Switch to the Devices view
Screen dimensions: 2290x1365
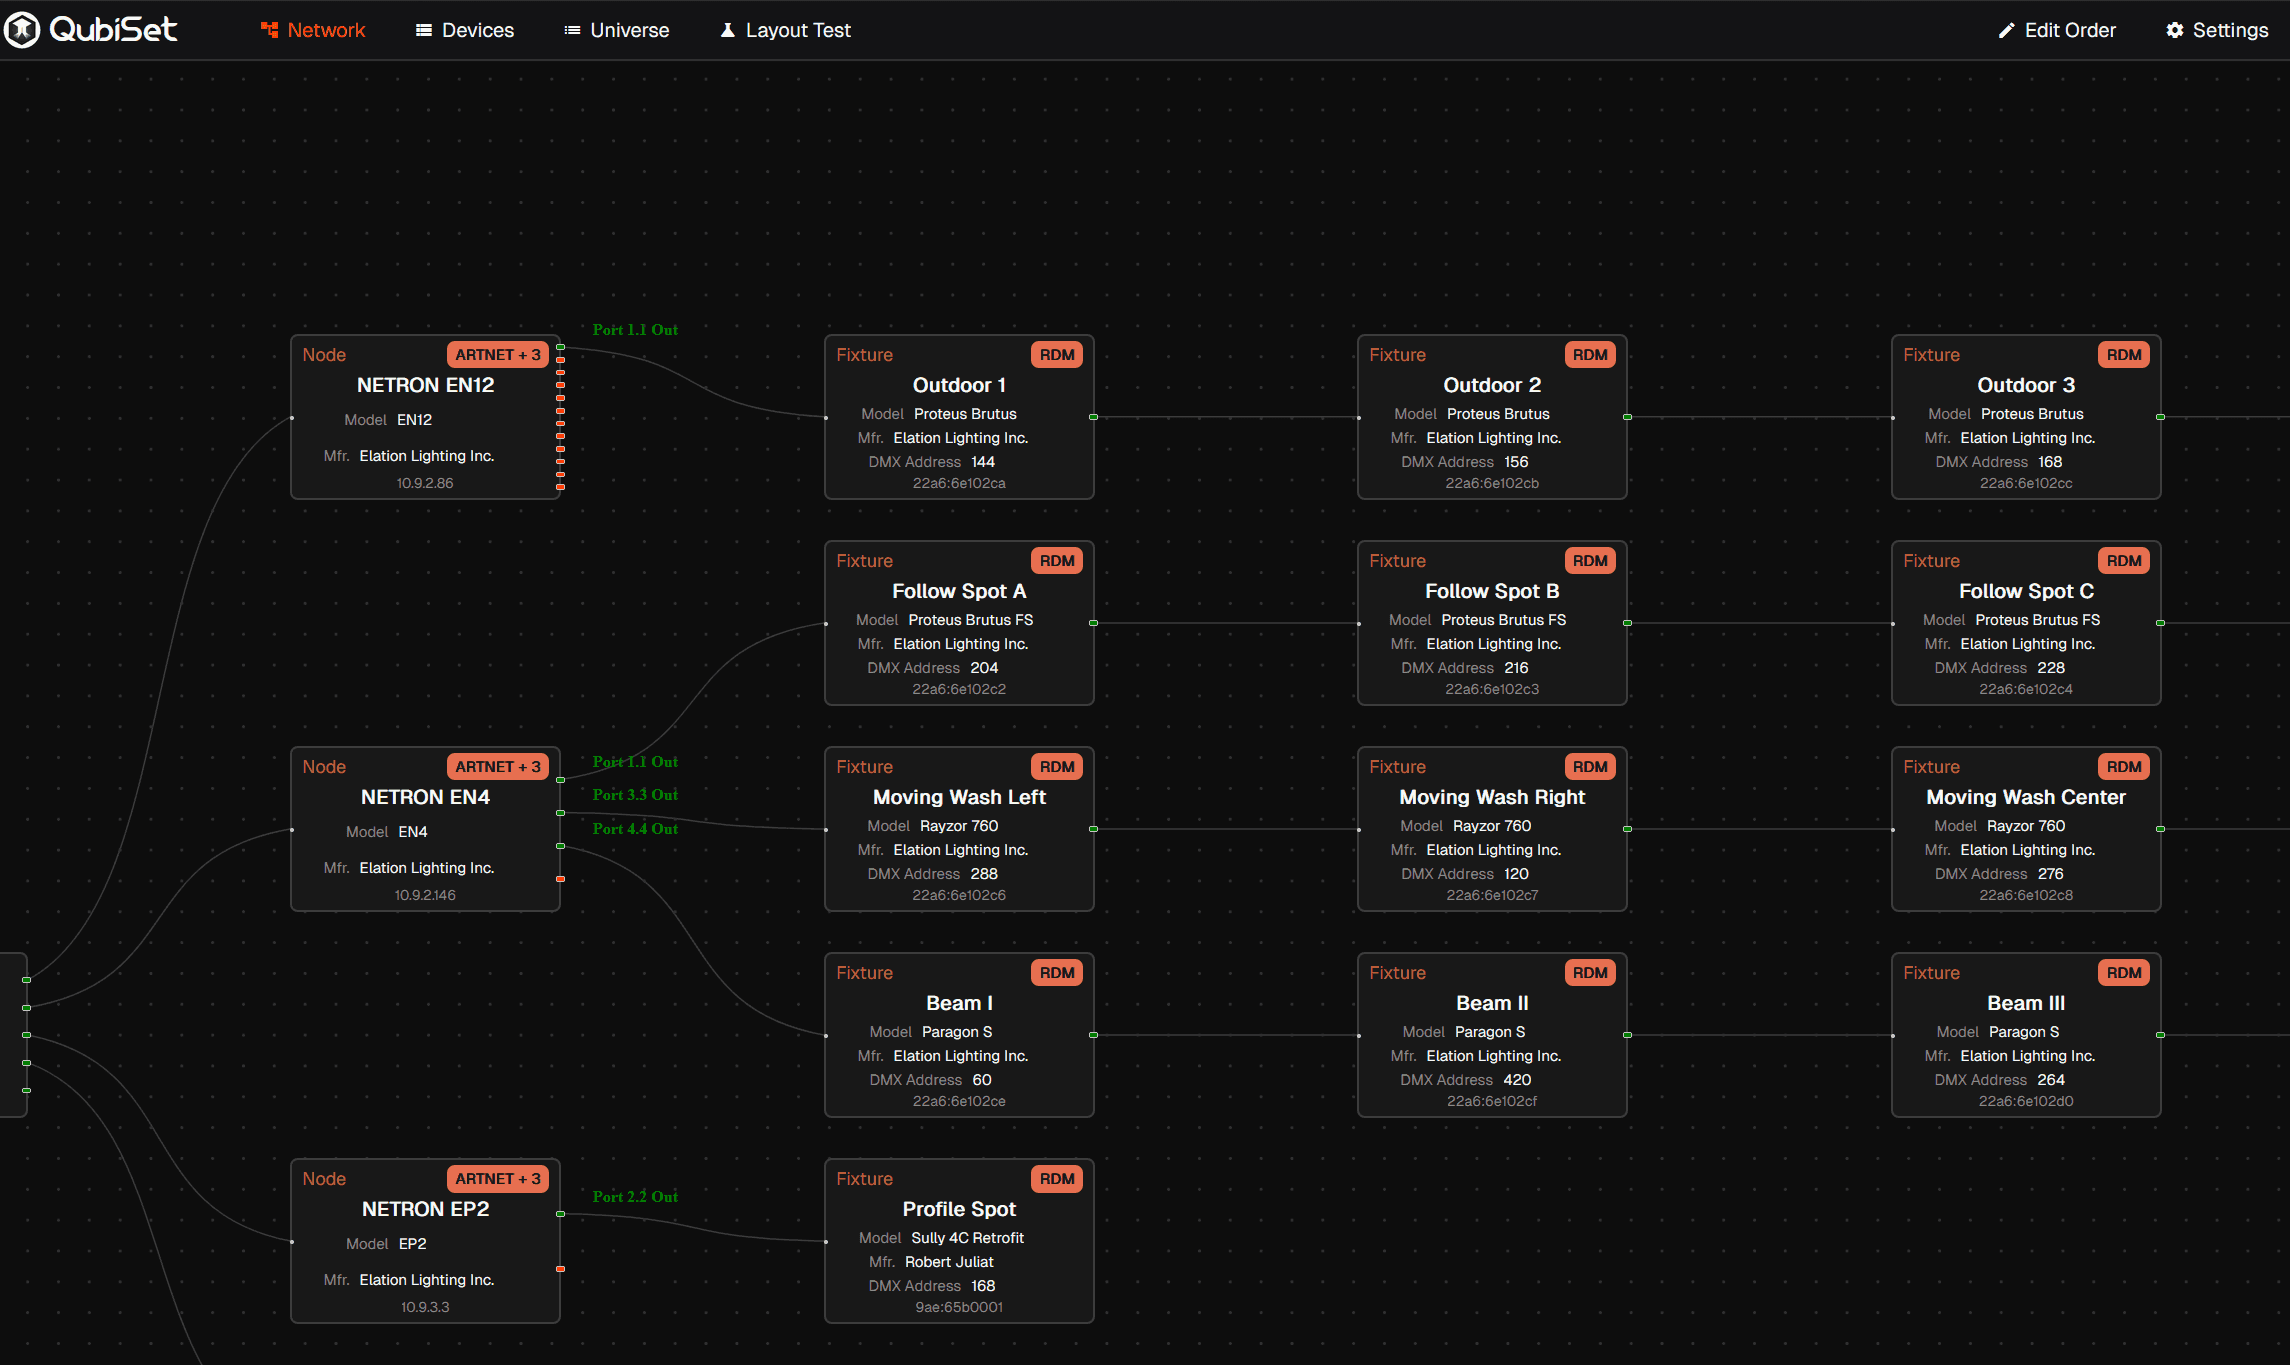pyautogui.click(x=465, y=30)
